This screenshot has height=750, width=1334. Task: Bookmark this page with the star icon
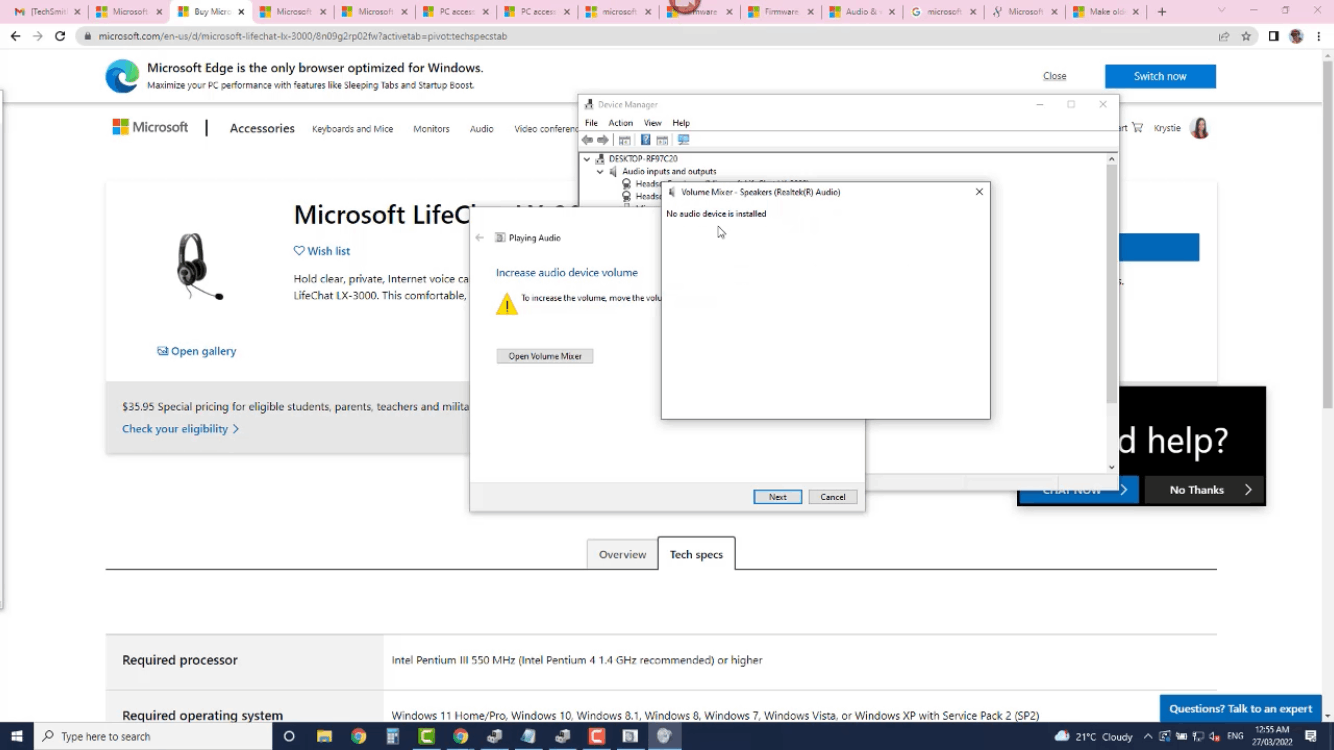[1246, 36]
